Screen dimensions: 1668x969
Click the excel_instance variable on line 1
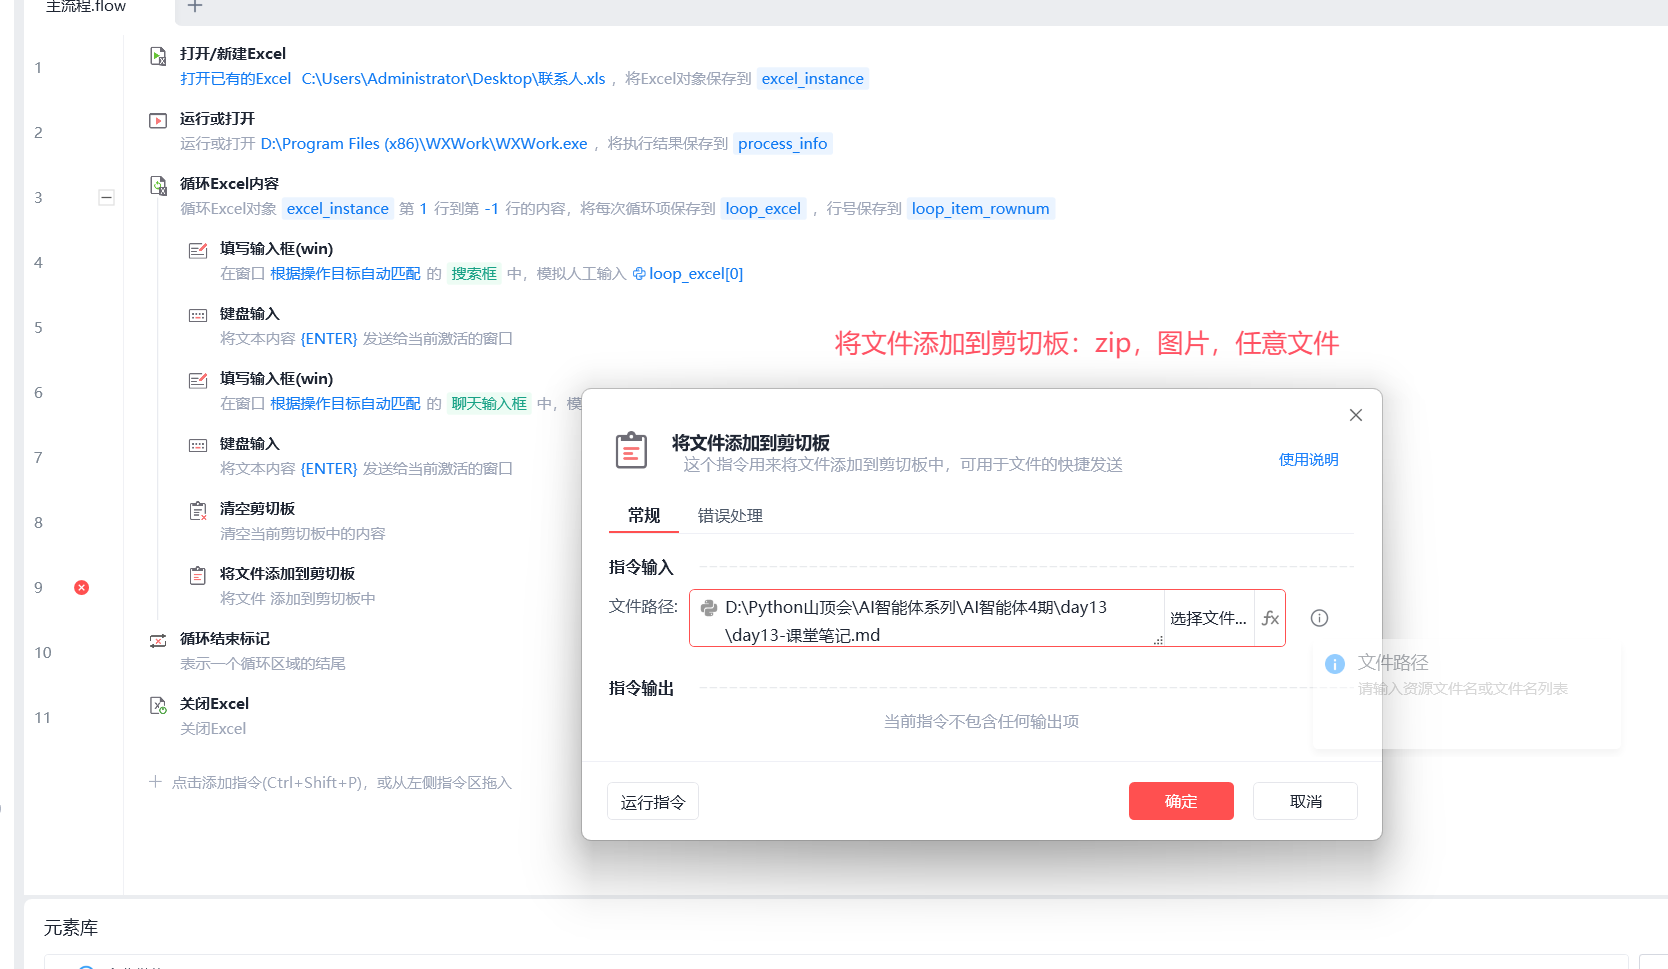click(x=812, y=79)
